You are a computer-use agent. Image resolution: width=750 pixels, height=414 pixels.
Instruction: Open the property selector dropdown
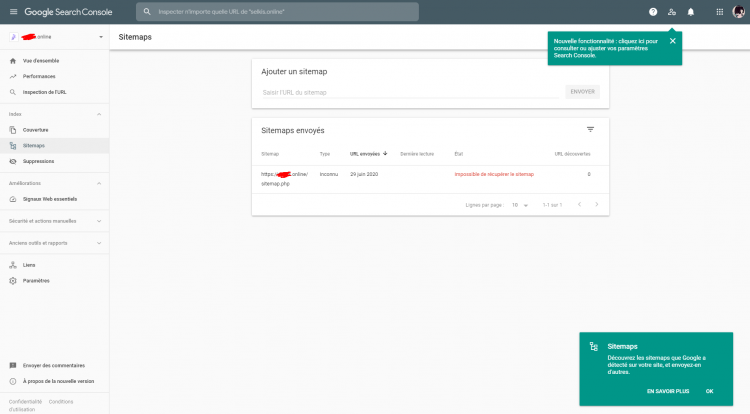click(x=101, y=37)
